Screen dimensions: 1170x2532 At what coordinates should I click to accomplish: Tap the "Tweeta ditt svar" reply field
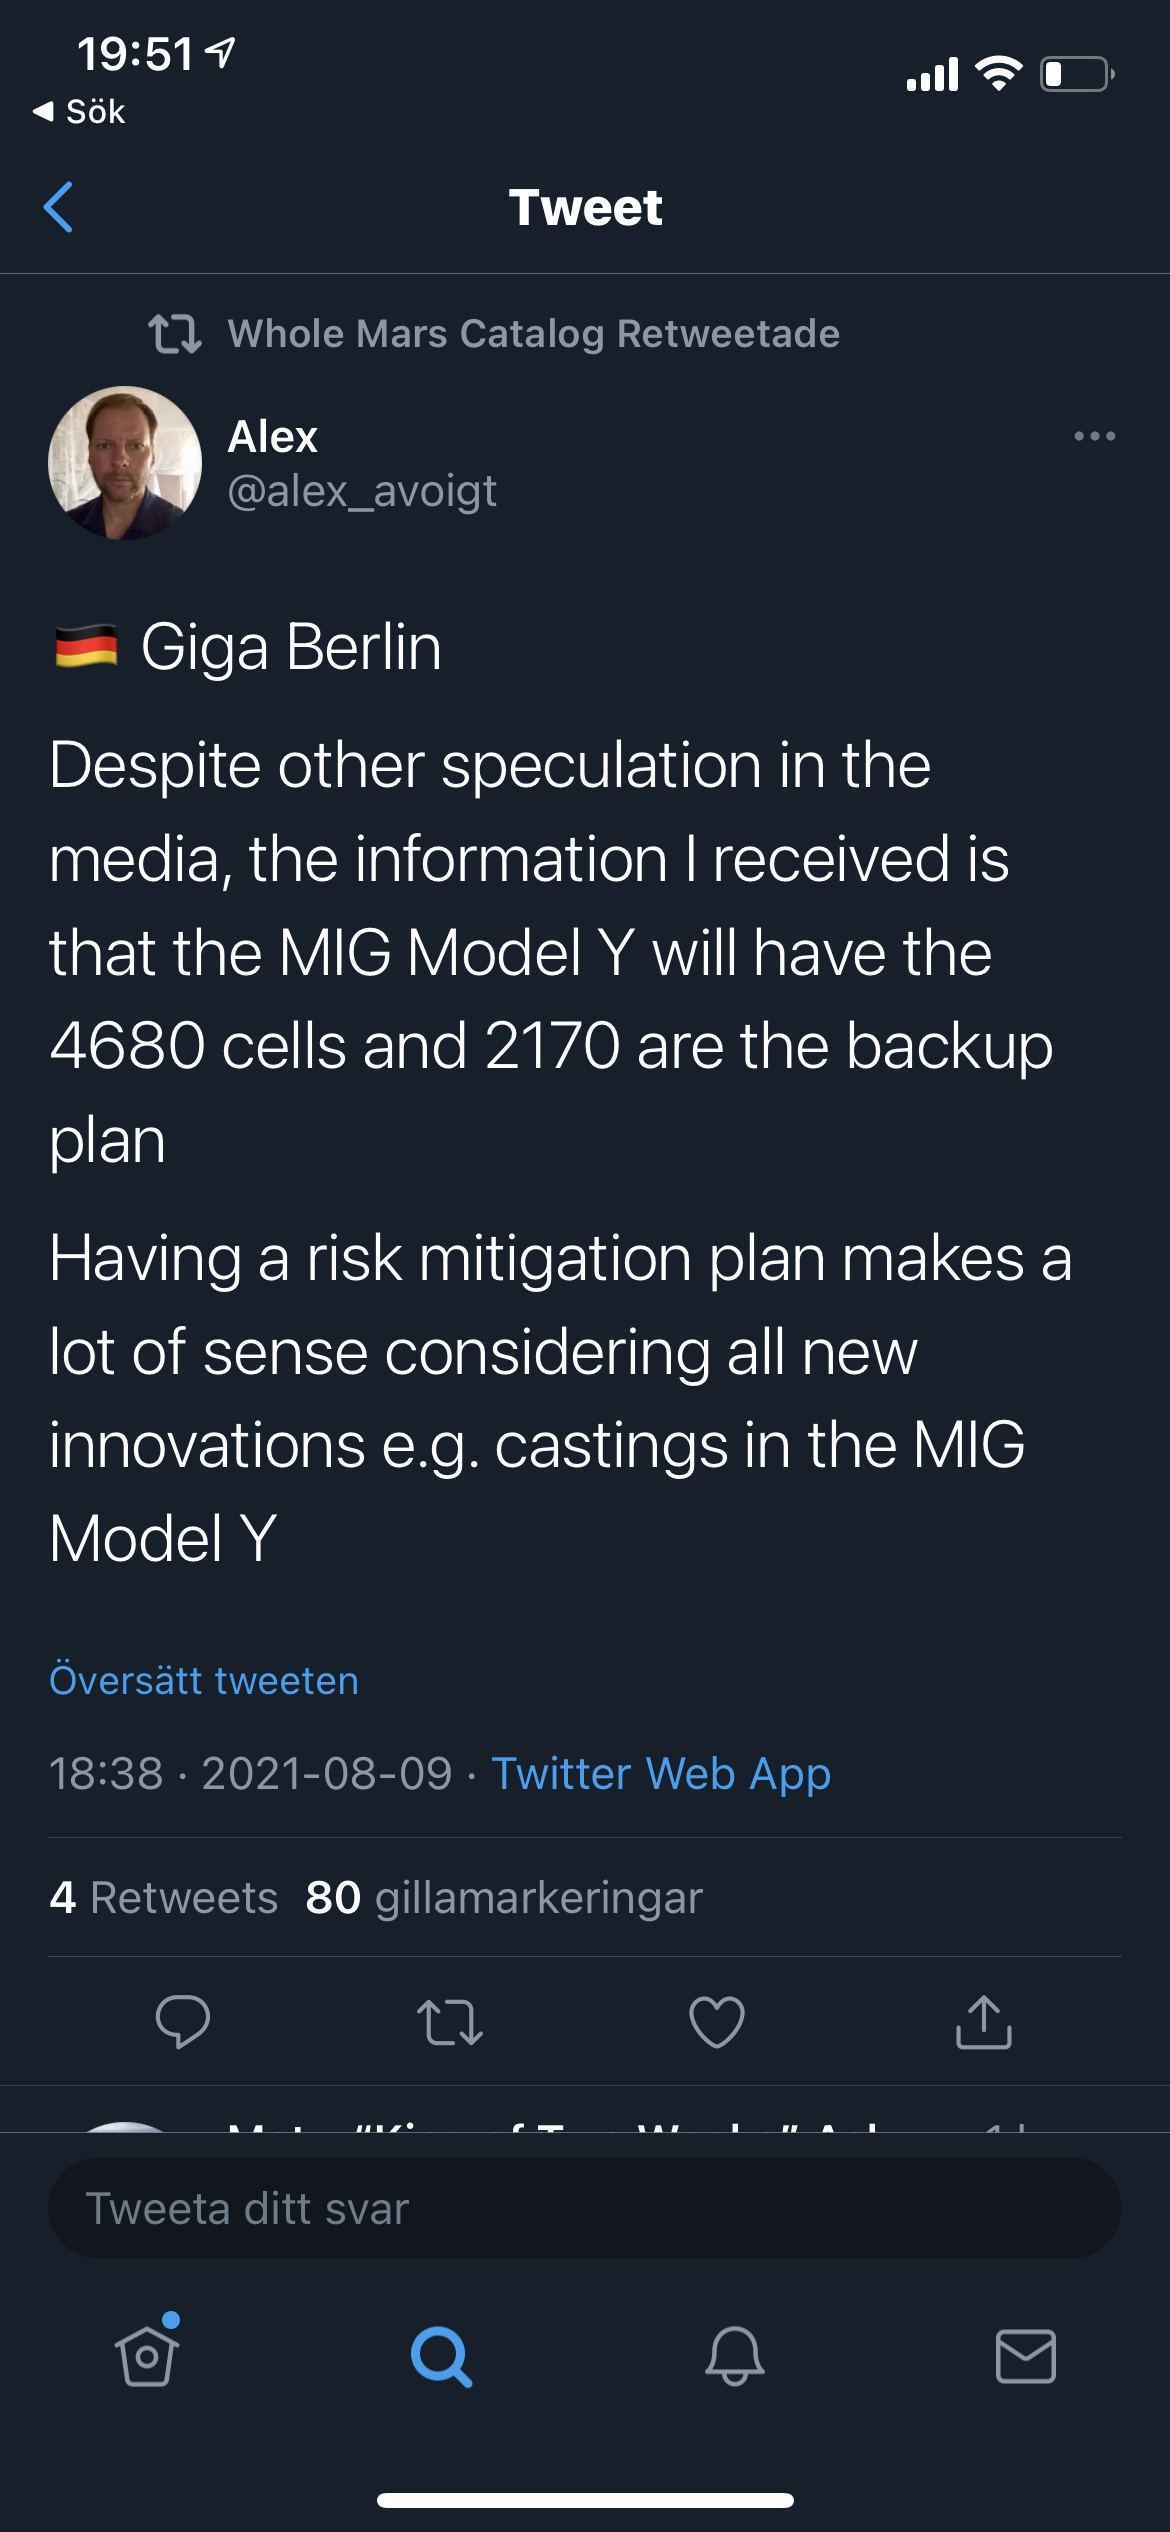point(585,2208)
